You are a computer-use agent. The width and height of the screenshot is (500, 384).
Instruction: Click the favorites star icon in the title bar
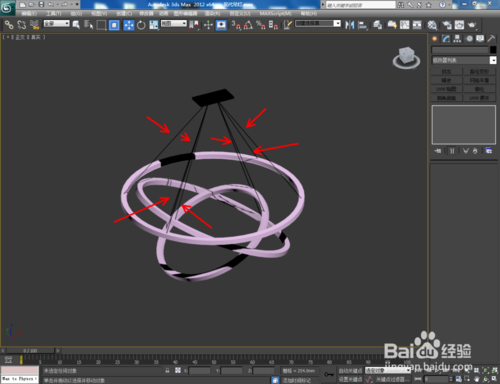429,5
